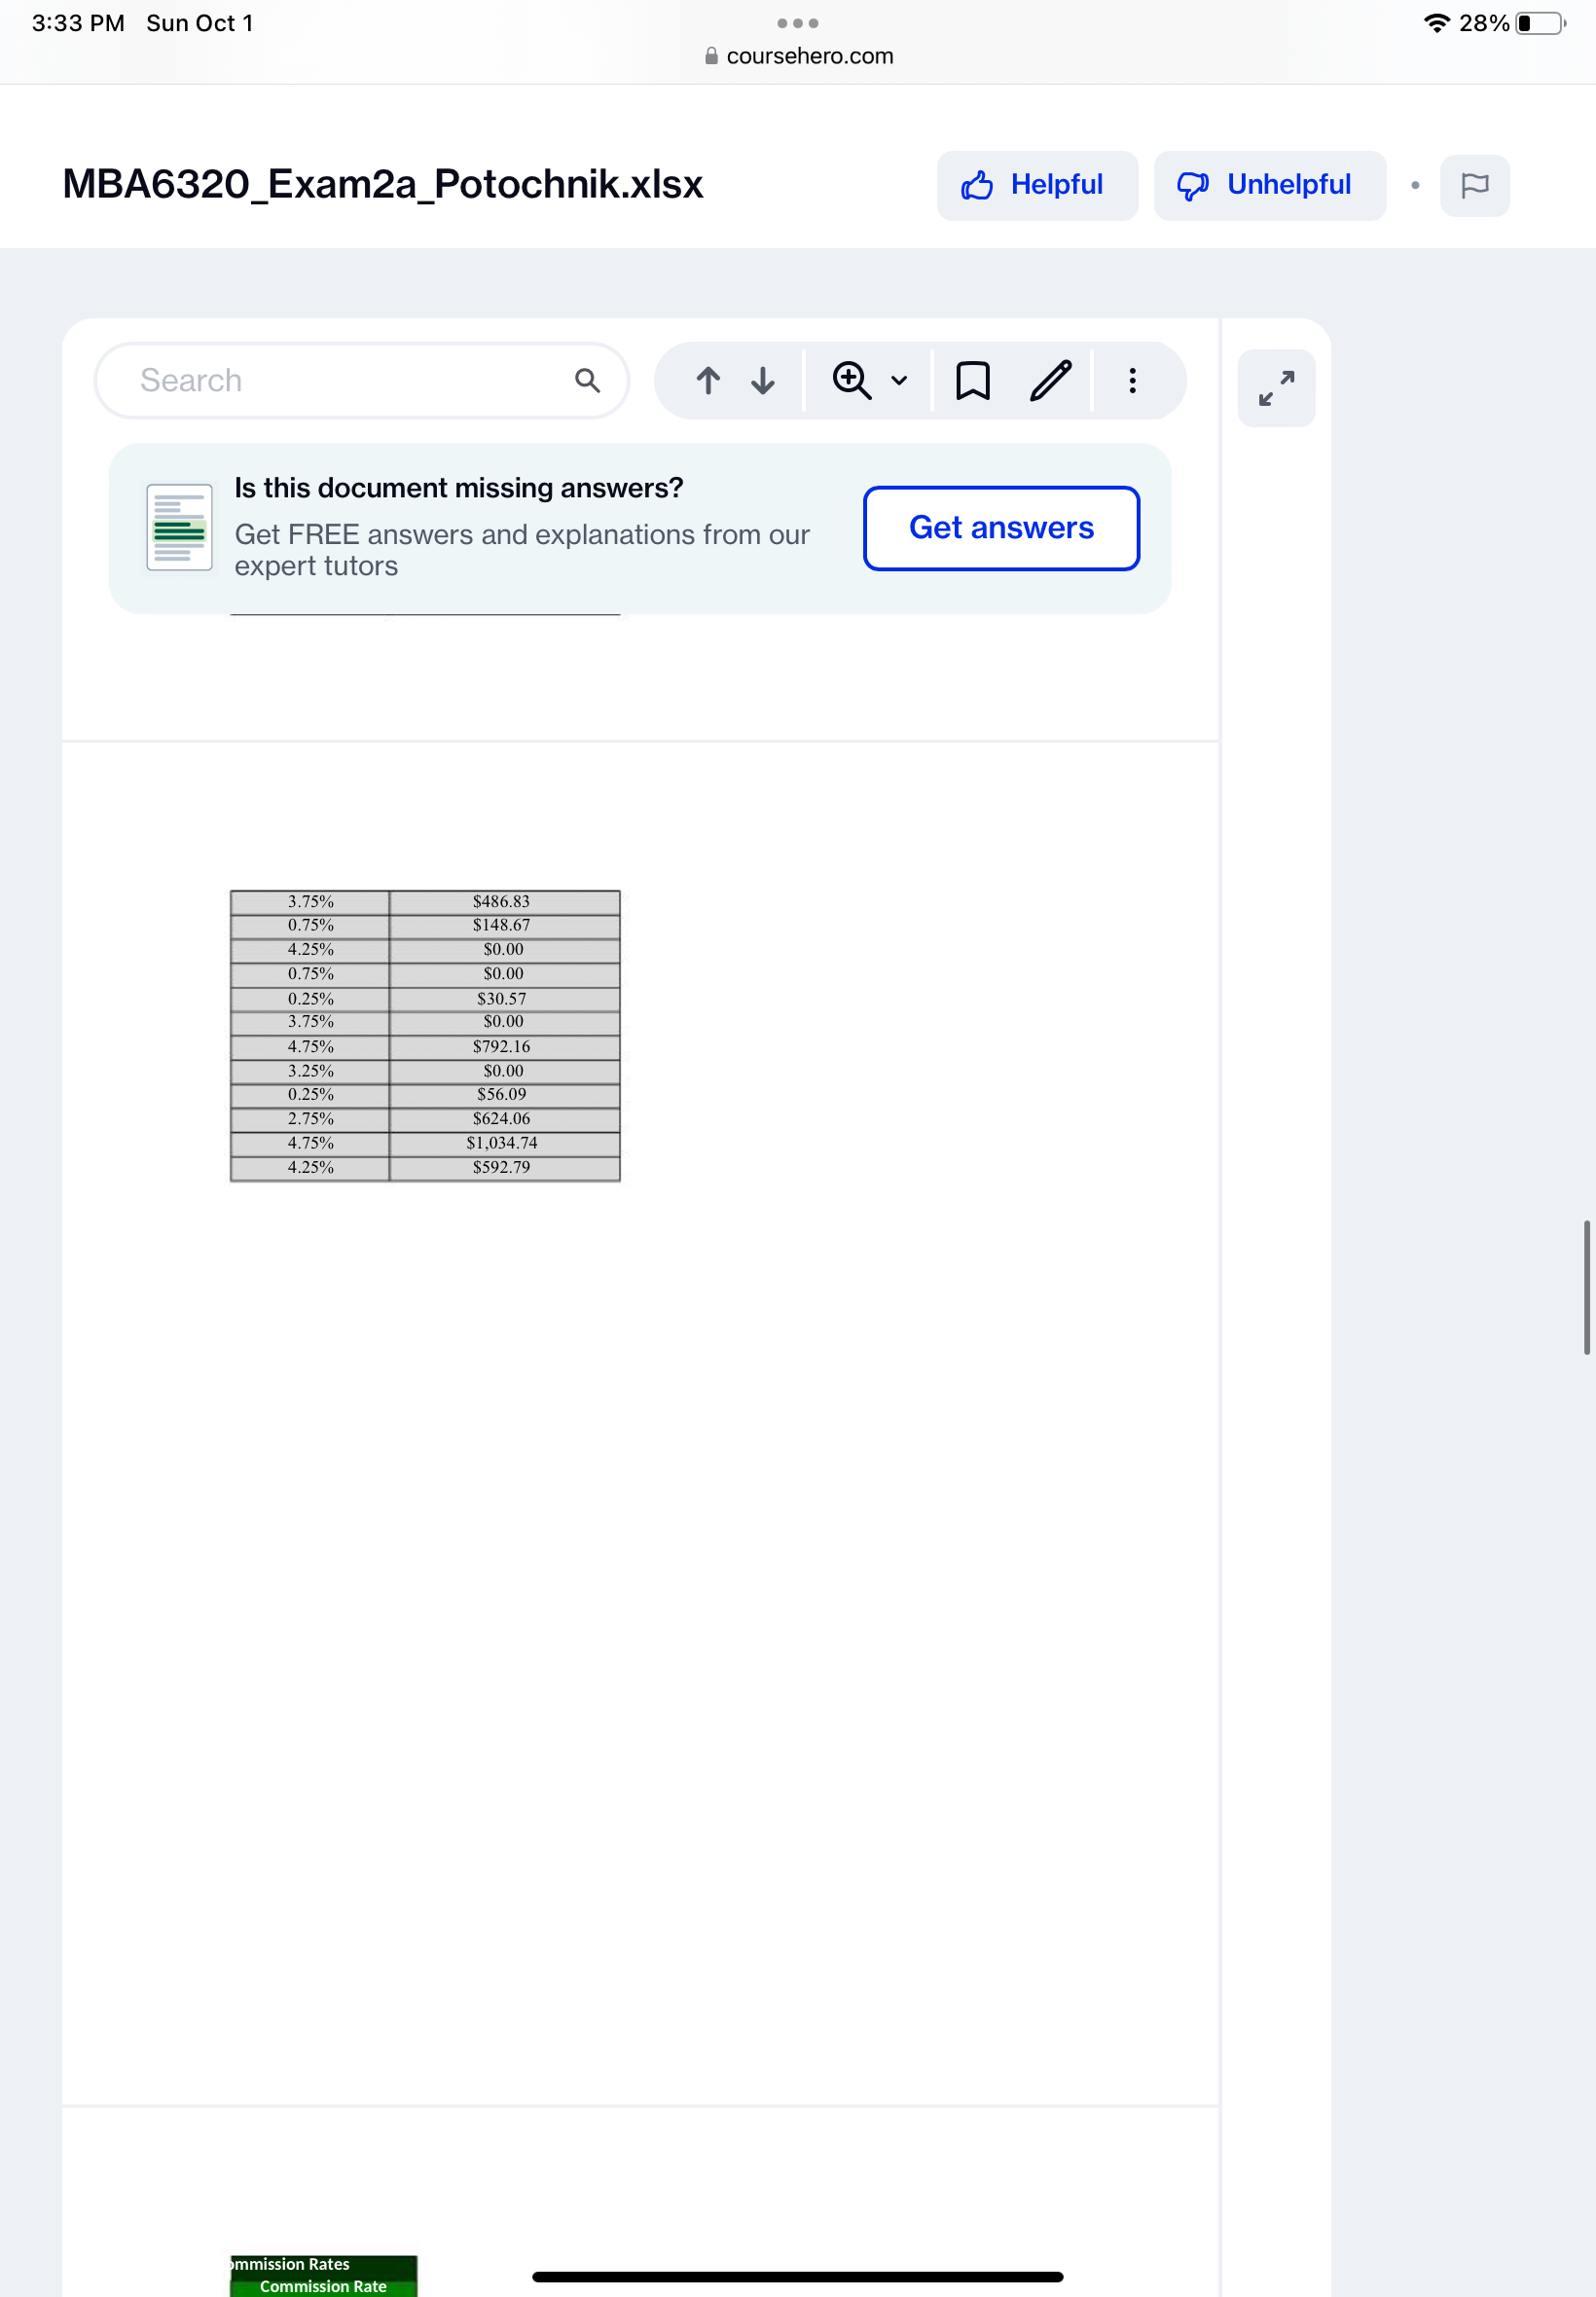The image size is (1596, 2297).
Task: Click the MBA6320_Exam2a_Potochnik.xlsx document title
Action: pyautogui.click(x=381, y=184)
